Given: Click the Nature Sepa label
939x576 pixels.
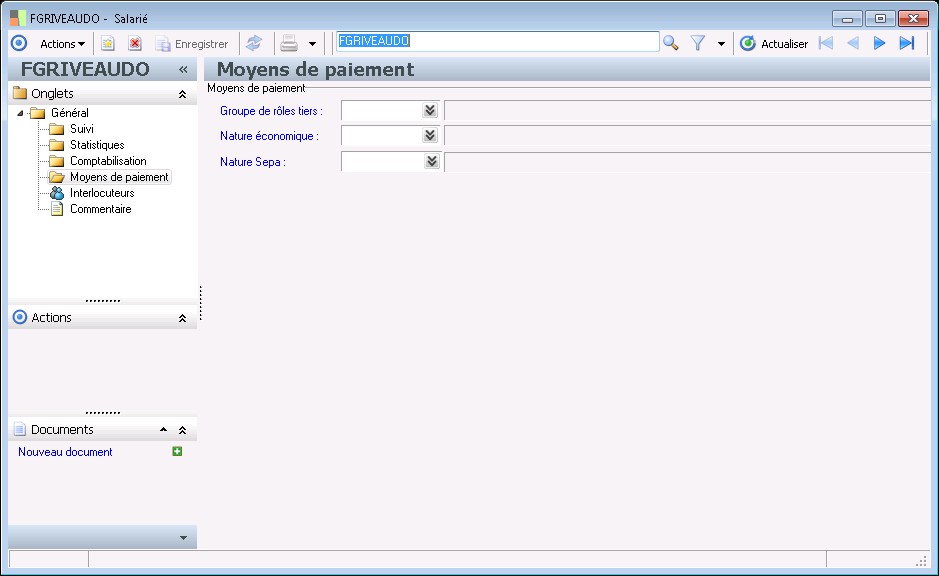Looking at the screenshot, I should click(x=253, y=162).
